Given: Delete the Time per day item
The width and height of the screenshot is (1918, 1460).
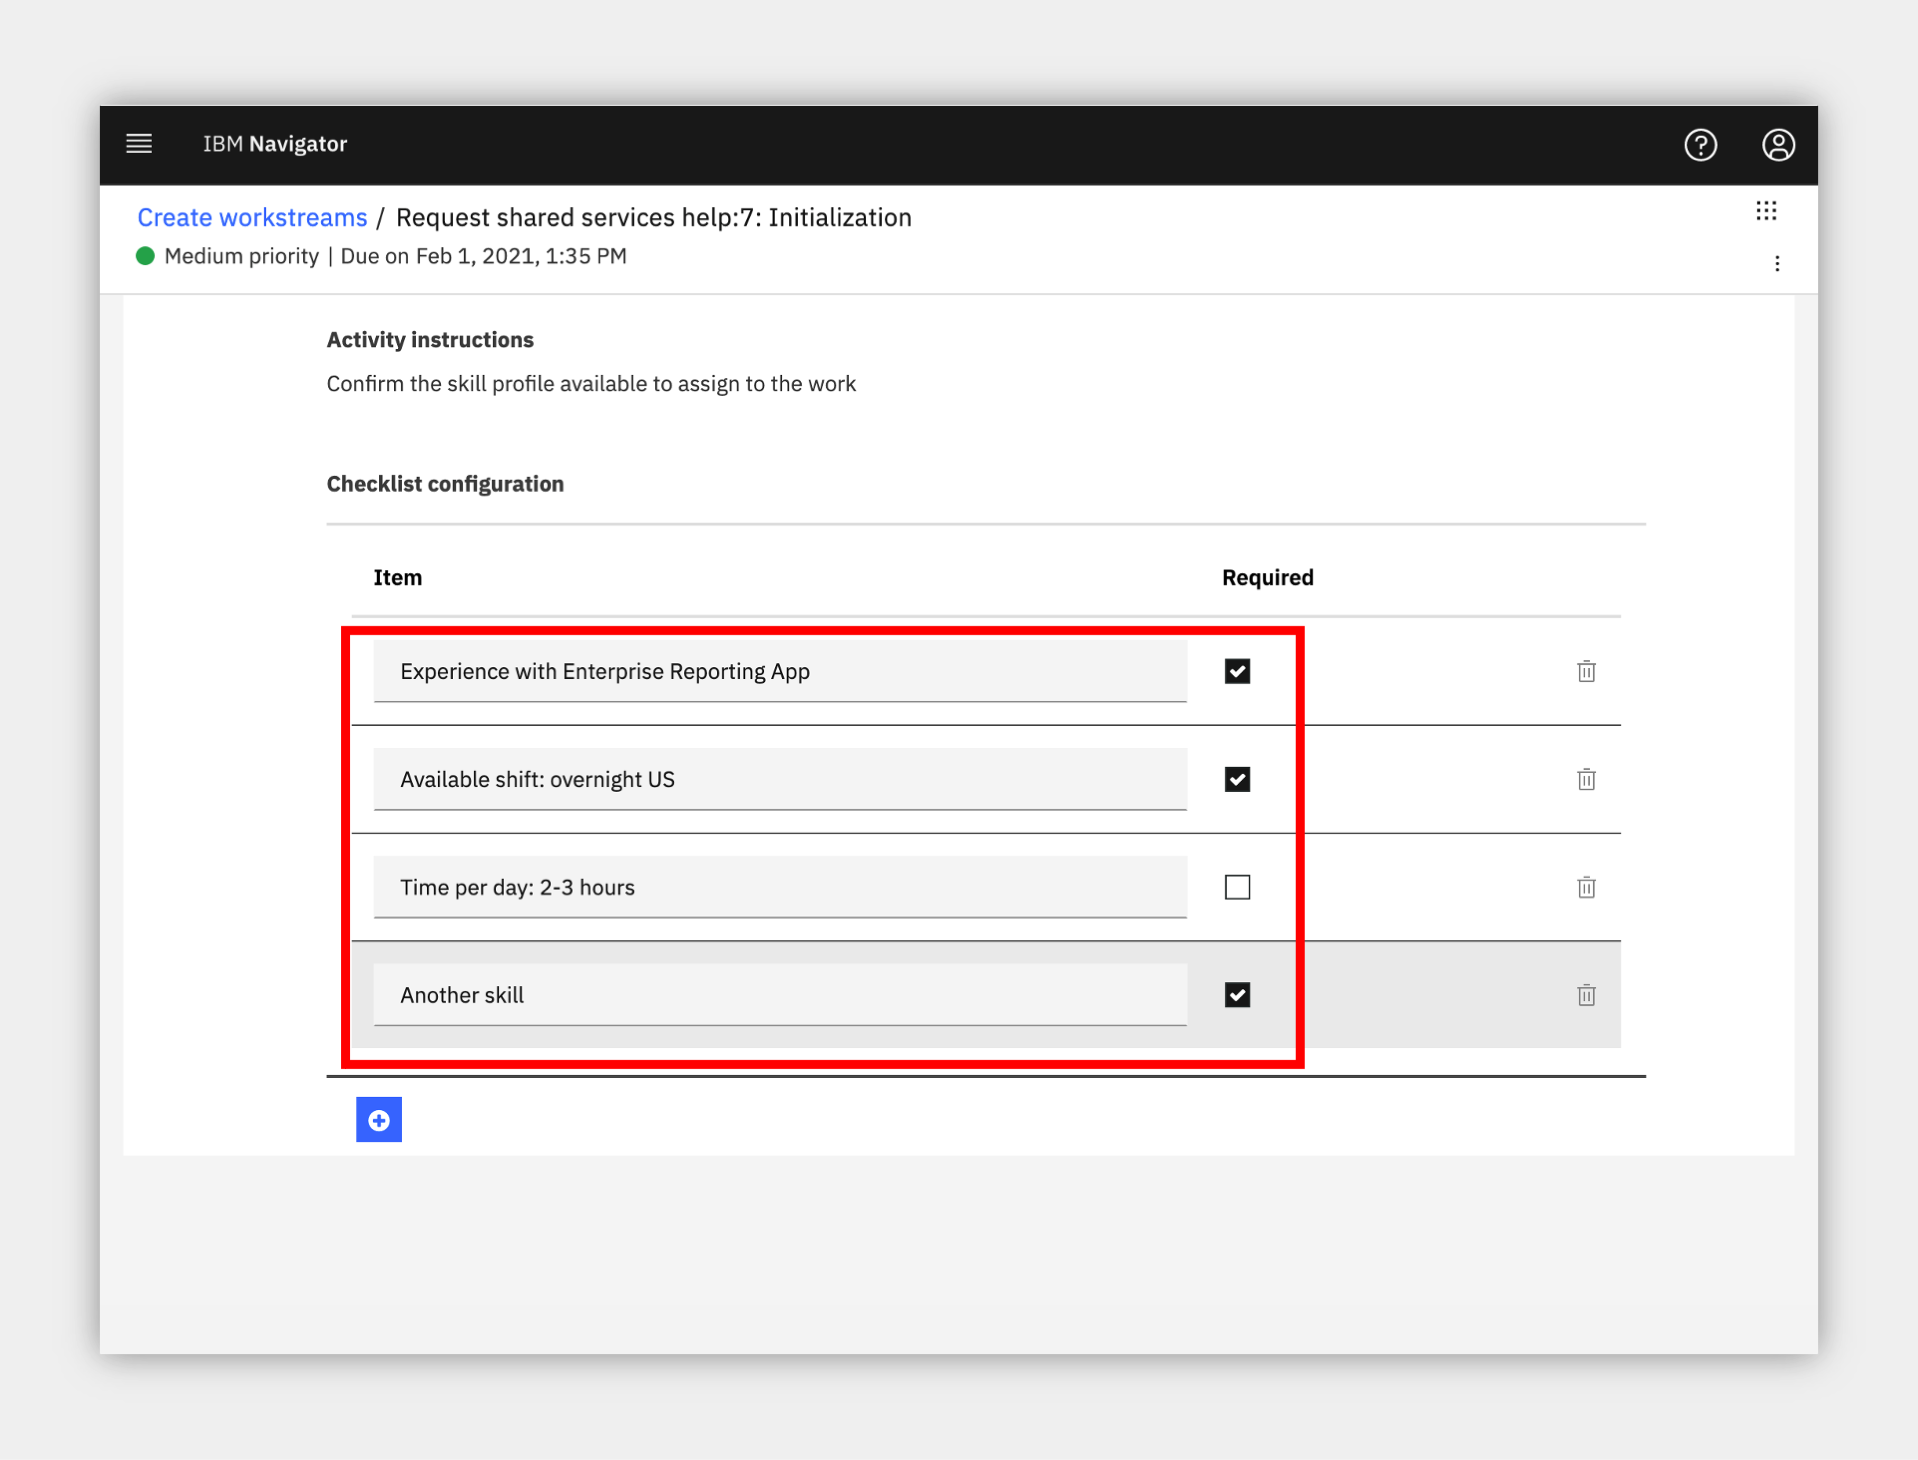Looking at the screenshot, I should coord(1586,887).
